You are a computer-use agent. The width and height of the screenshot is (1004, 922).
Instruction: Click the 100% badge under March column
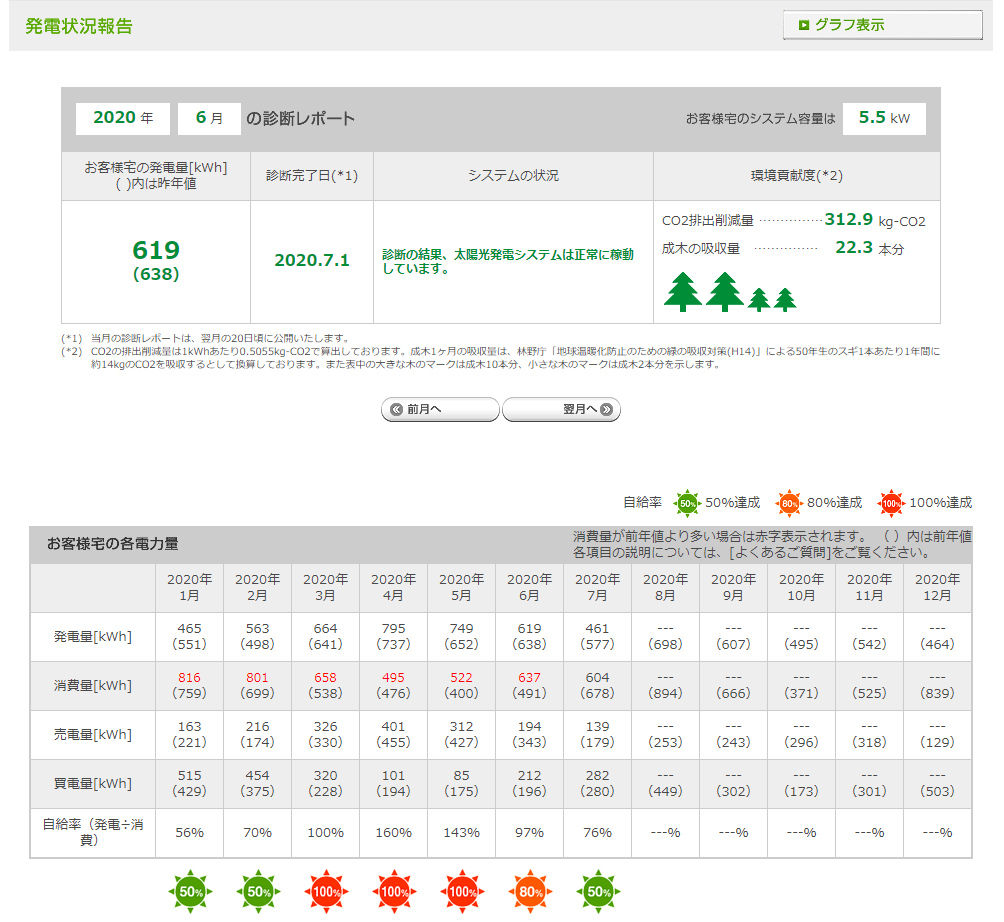point(326,891)
